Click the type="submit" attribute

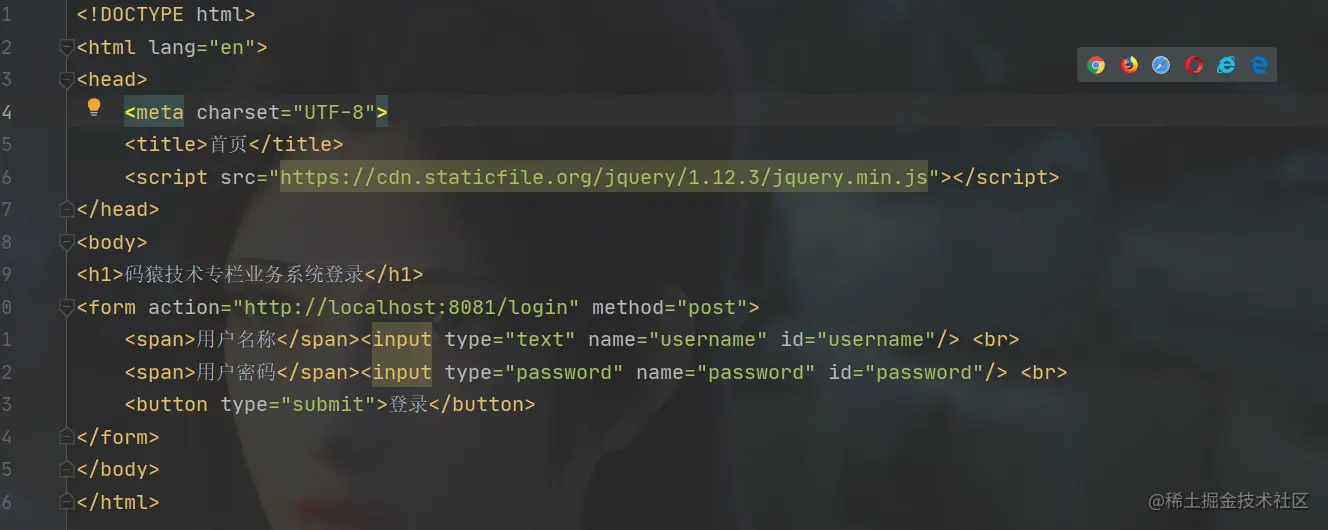pyautogui.click(x=298, y=404)
